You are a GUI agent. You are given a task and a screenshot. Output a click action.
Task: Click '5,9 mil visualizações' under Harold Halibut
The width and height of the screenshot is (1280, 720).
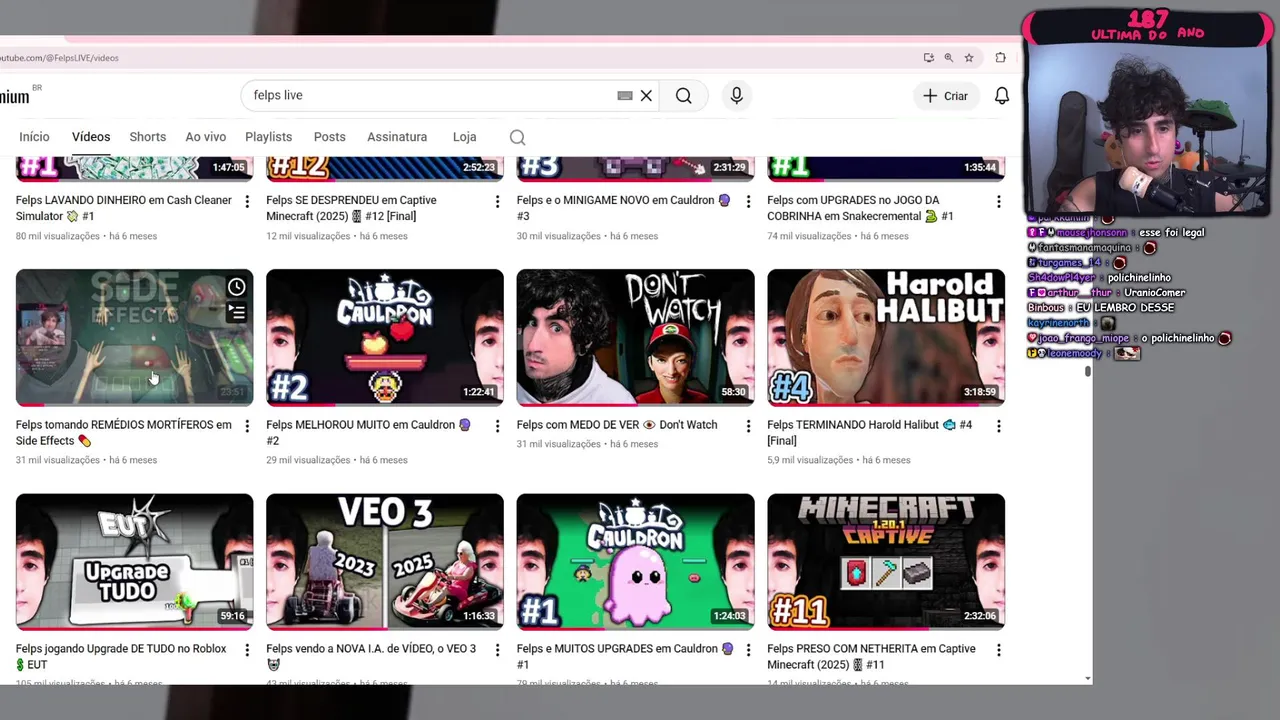click(x=810, y=460)
